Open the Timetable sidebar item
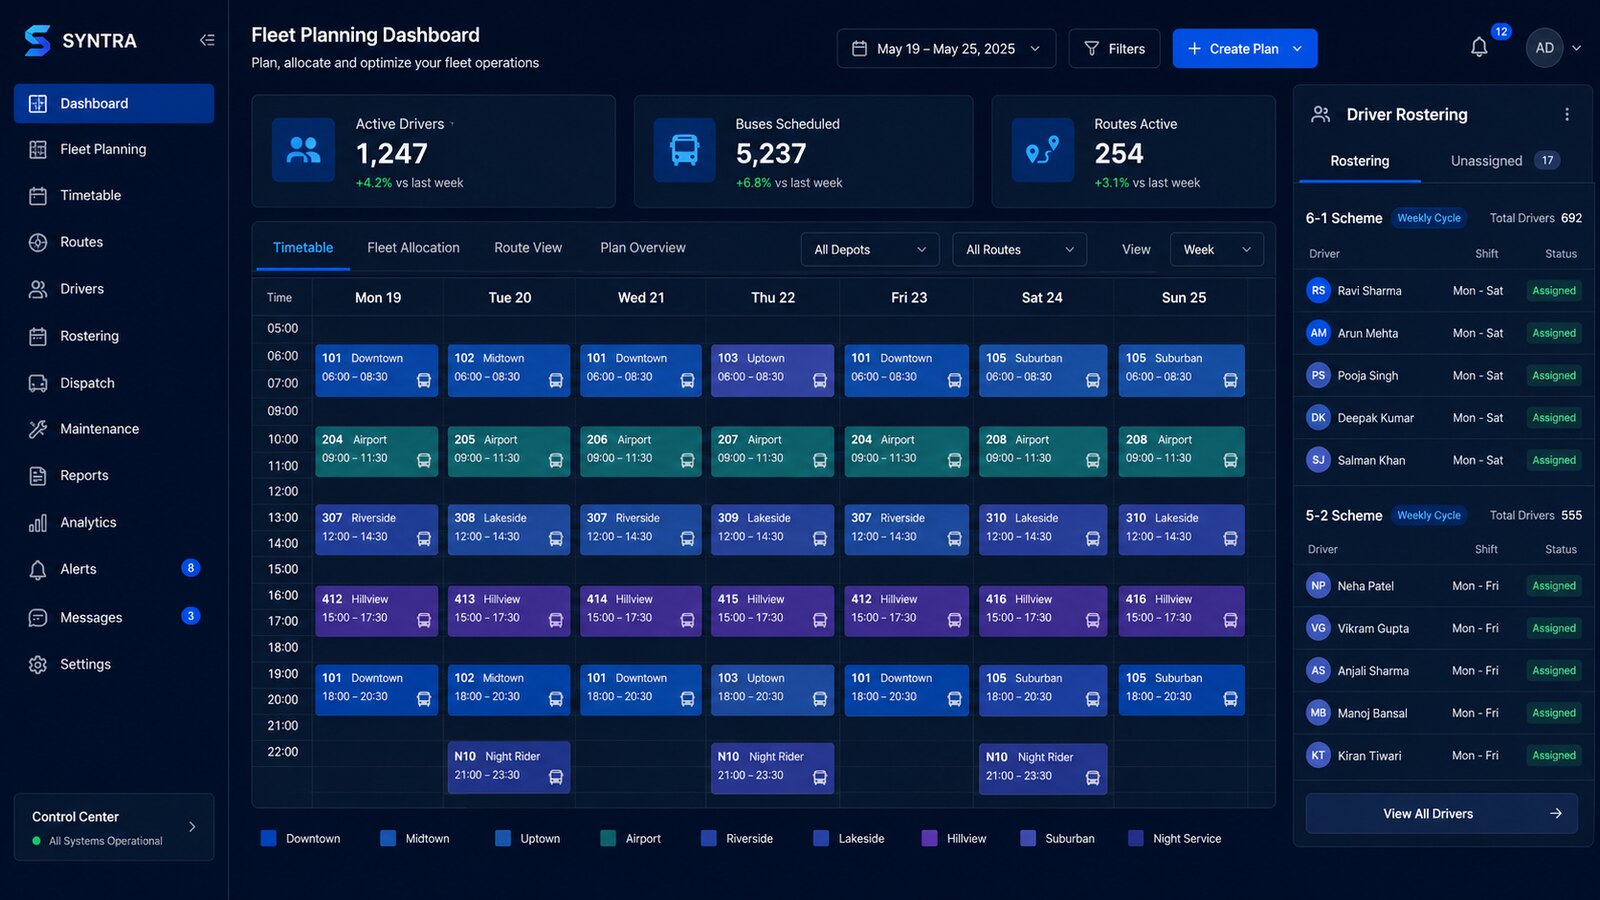Viewport: 1600px width, 900px height. 114,195
